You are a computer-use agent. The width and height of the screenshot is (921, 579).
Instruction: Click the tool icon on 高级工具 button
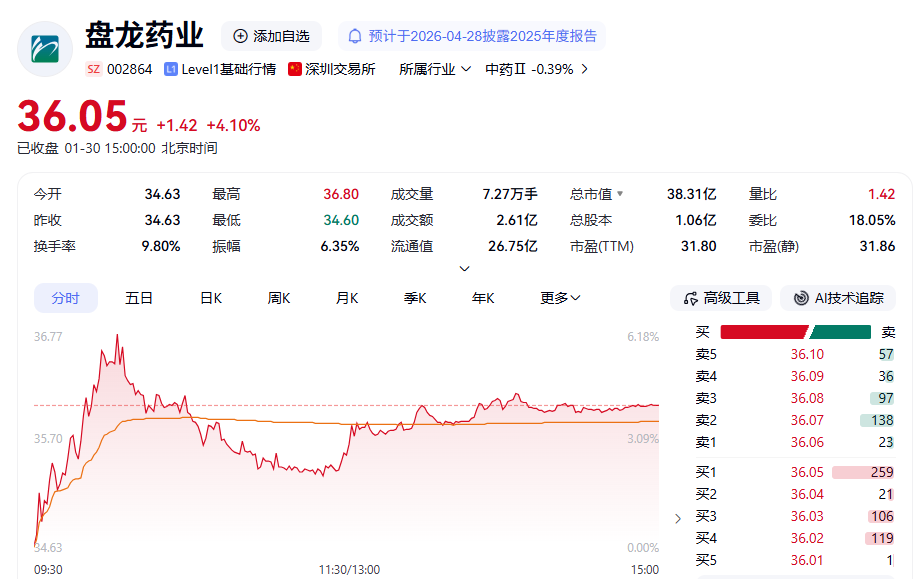click(x=688, y=297)
